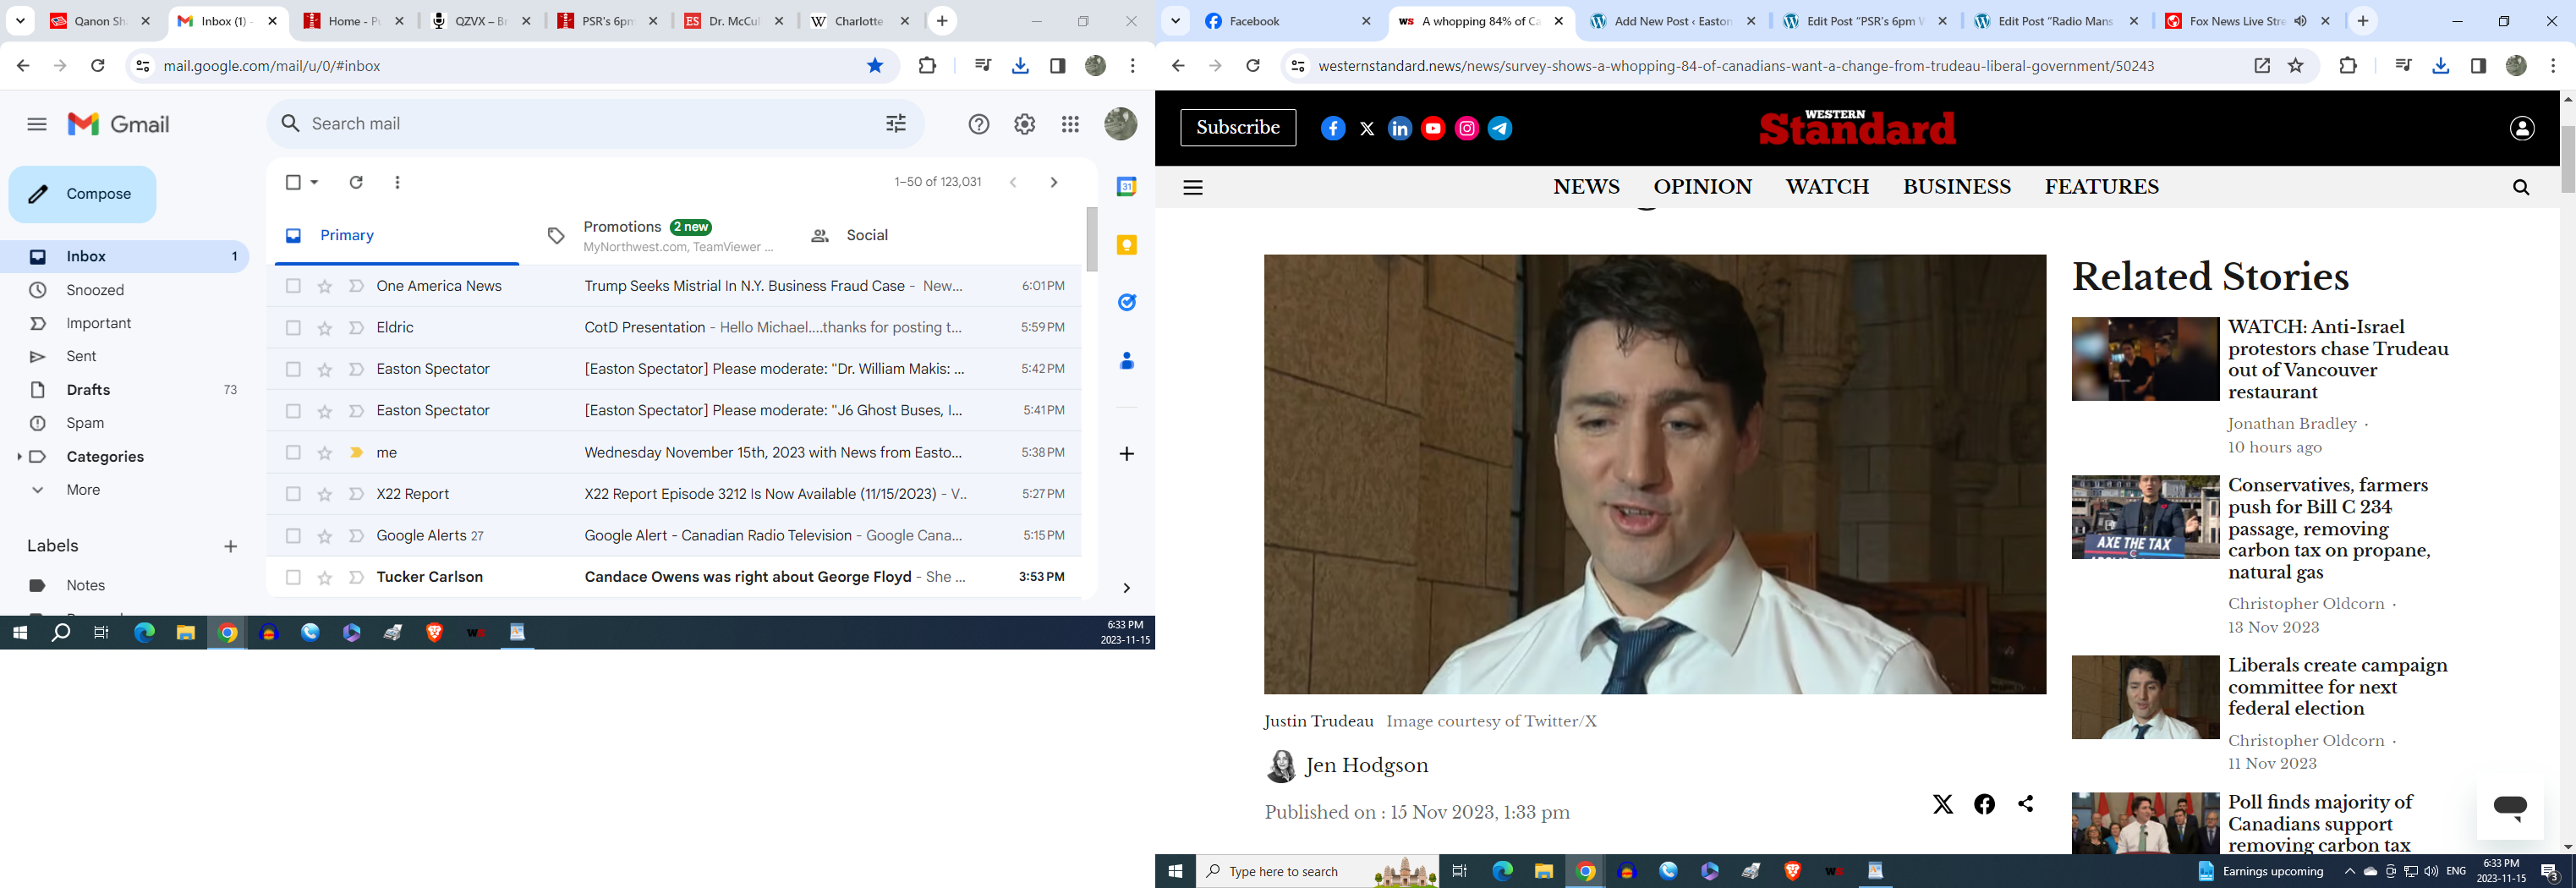Click the Compose button
Image resolution: width=2576 pixels, height=888 pixels.
coord(83,194)
